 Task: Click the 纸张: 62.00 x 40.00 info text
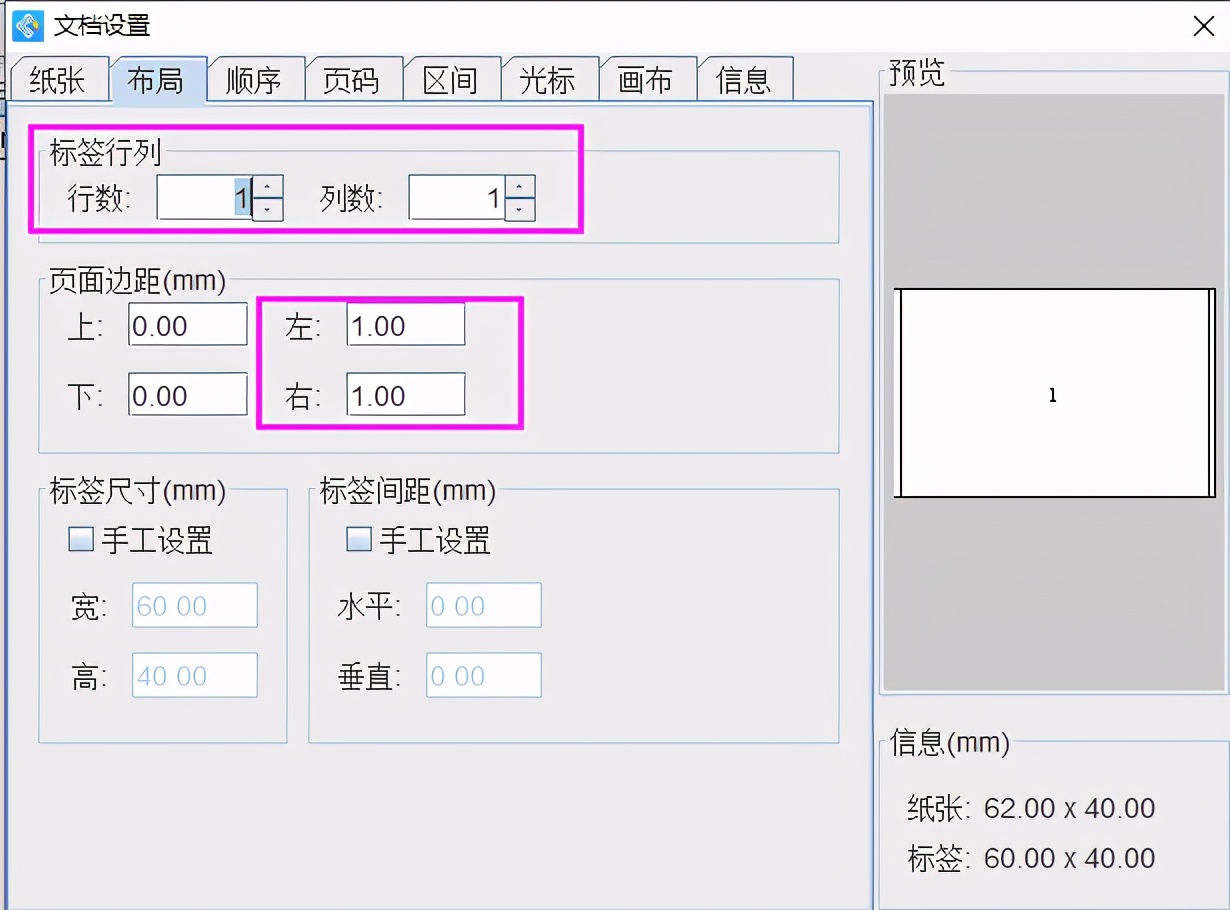[1031, 808]
